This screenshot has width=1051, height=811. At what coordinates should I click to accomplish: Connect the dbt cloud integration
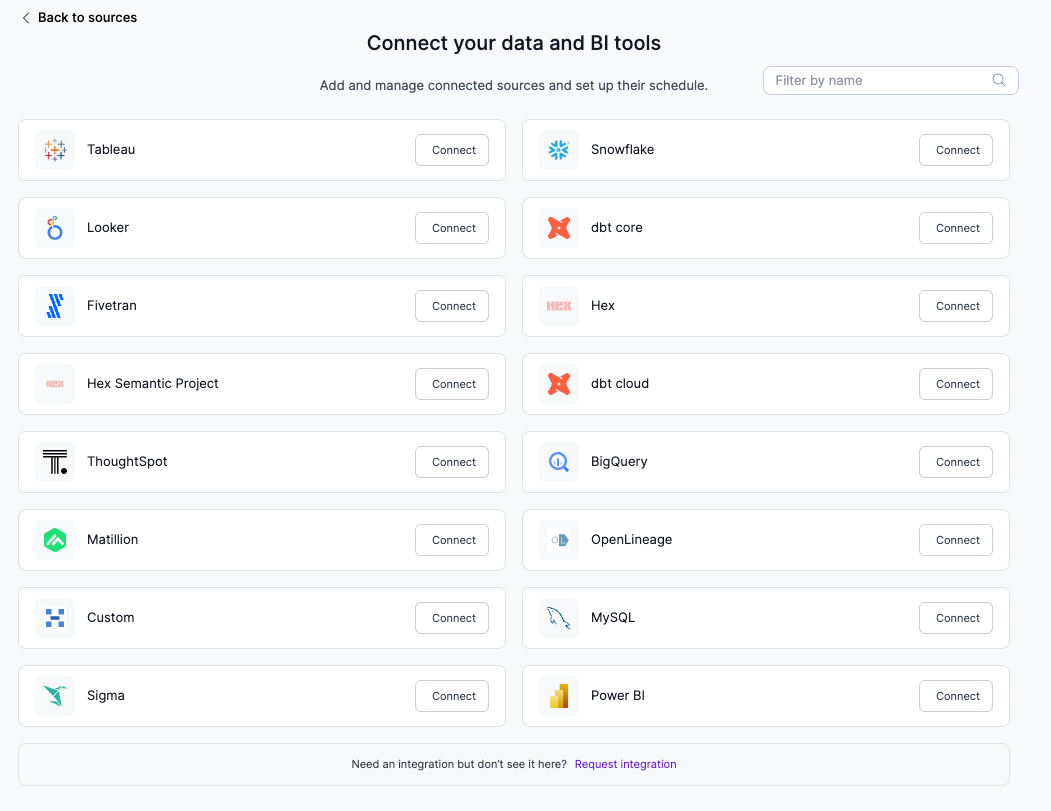coord(957,384)
